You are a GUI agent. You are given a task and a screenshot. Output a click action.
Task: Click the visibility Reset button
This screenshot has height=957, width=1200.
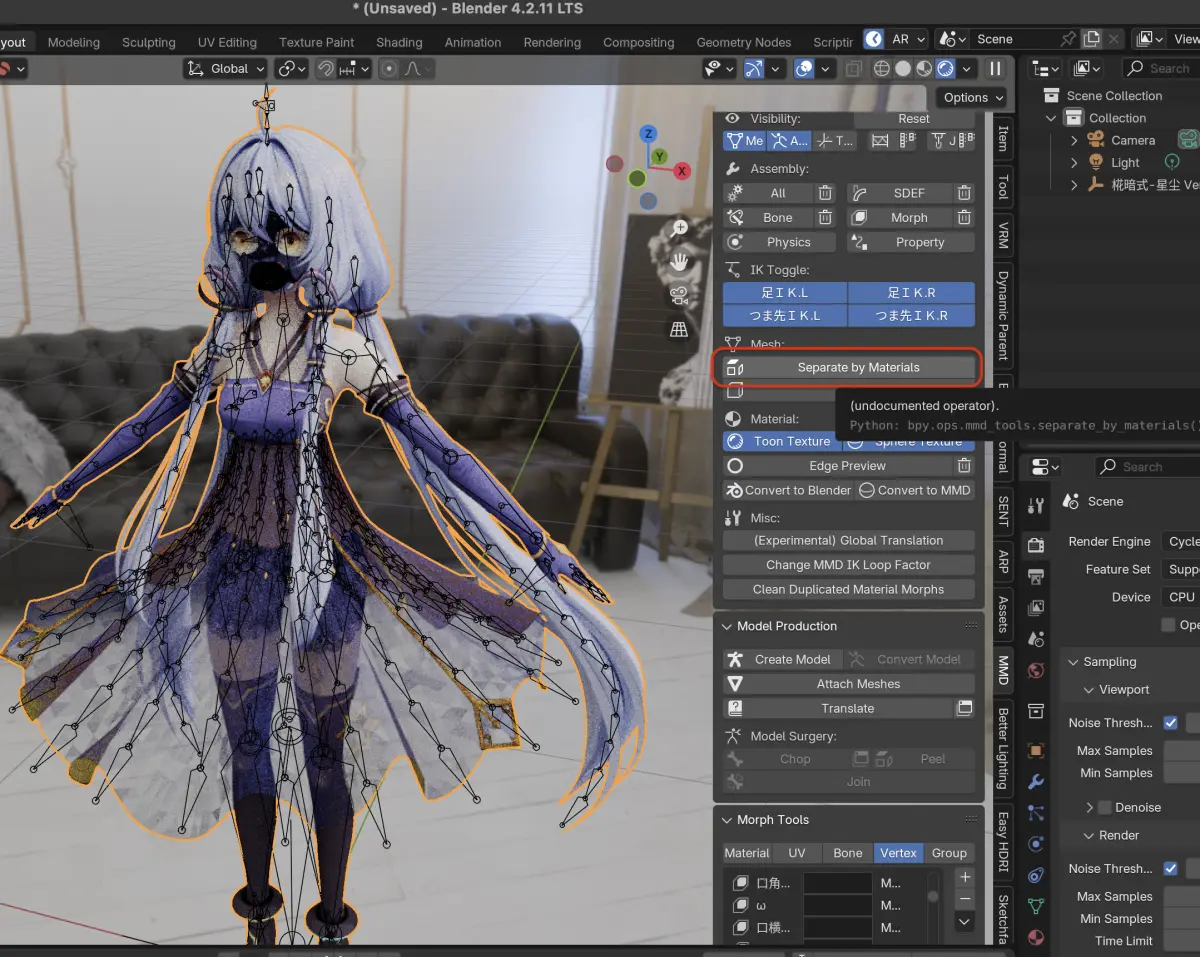pos(914,118)
